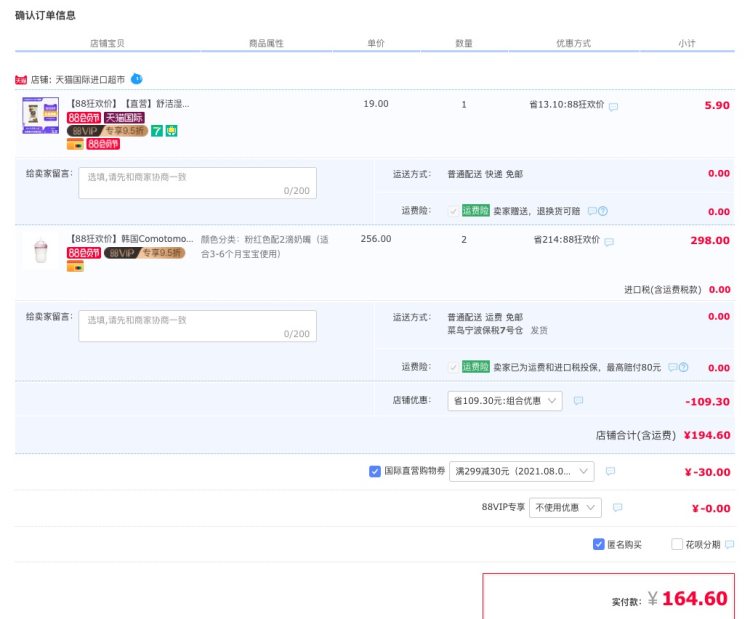Screen dimensions: 750x619
Task: Click the 164.60 actual payment total
Action: [x=695, y=598]
